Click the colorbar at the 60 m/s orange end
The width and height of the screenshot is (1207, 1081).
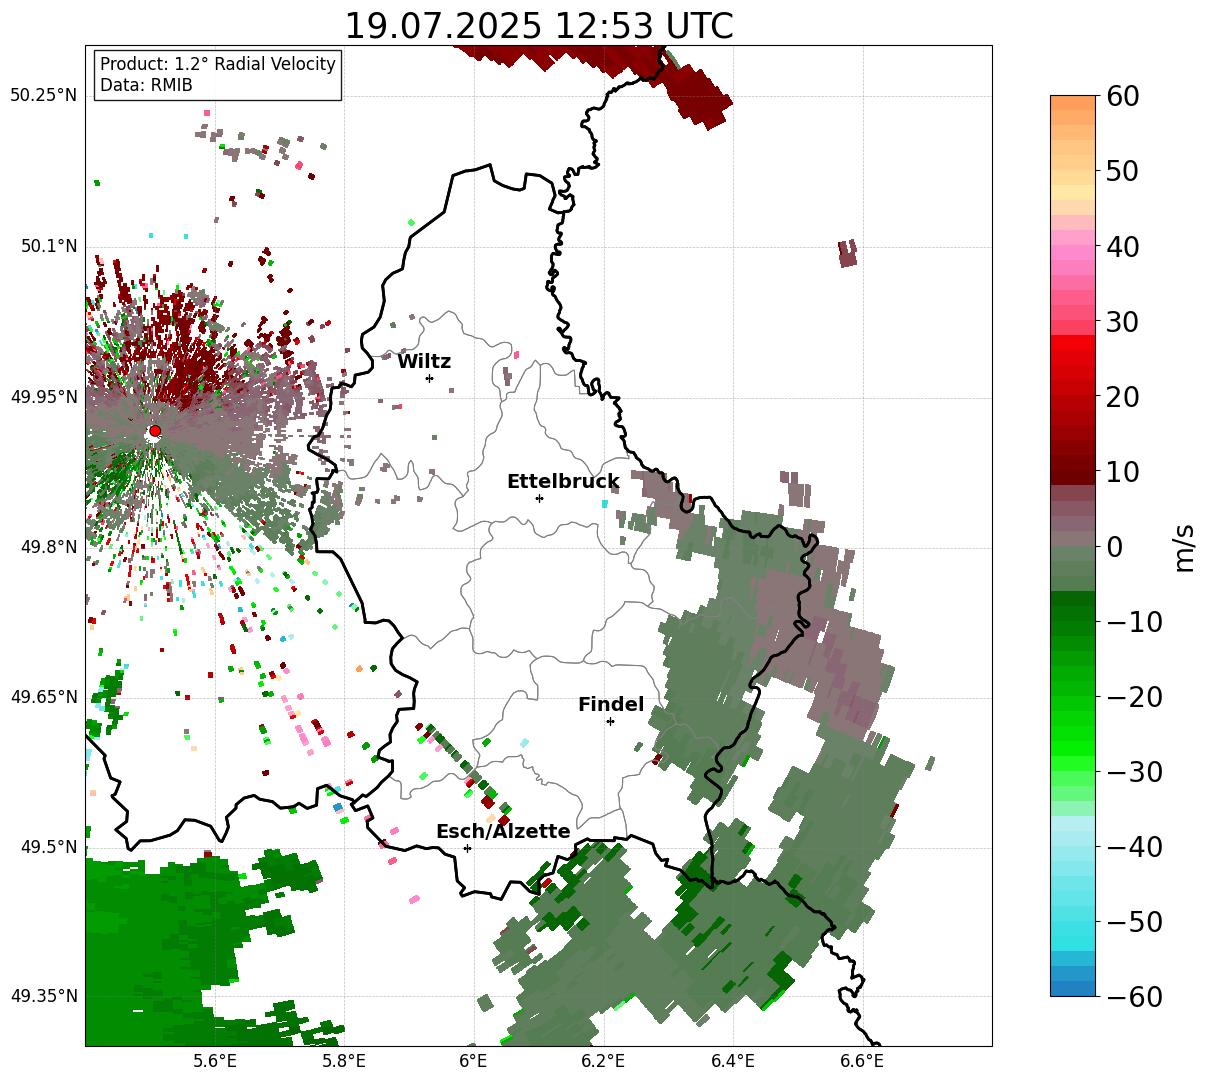1073,102
